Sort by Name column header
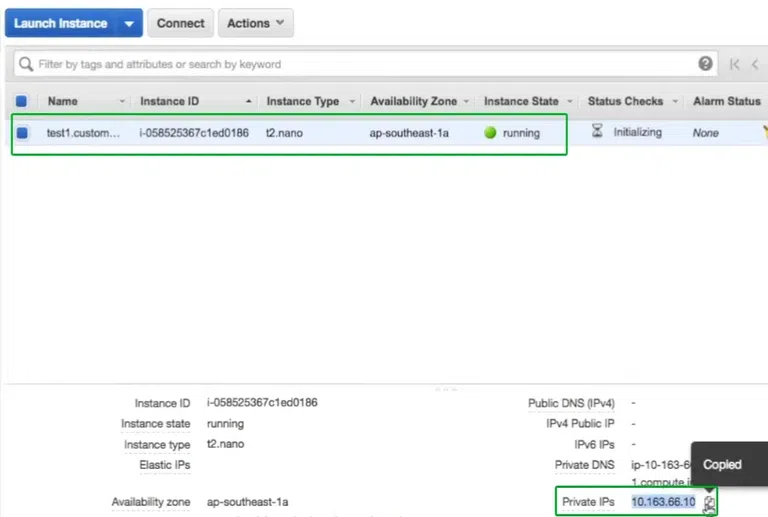Viewport: 768px width, 517px height. click(63, 101)
